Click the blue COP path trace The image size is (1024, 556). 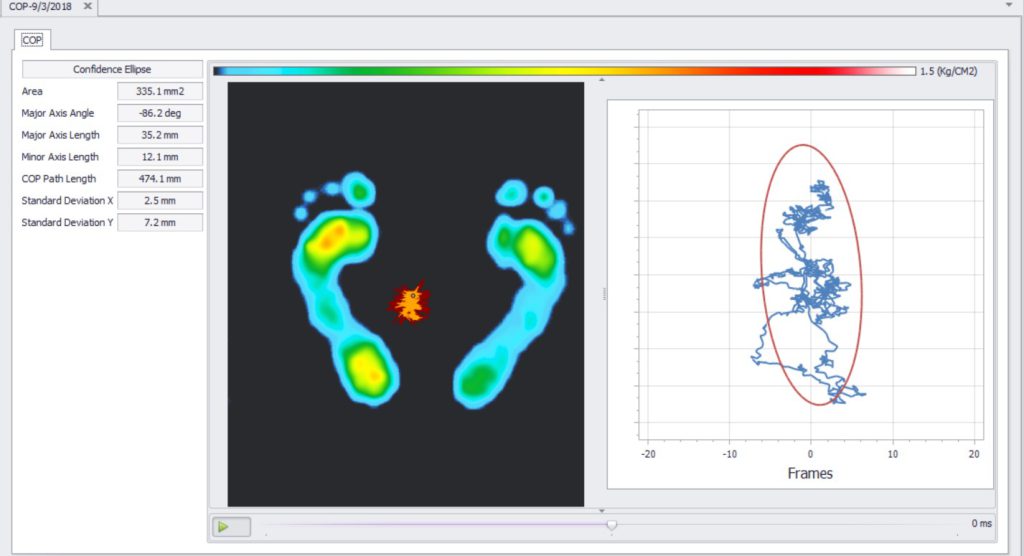point(808,291)
